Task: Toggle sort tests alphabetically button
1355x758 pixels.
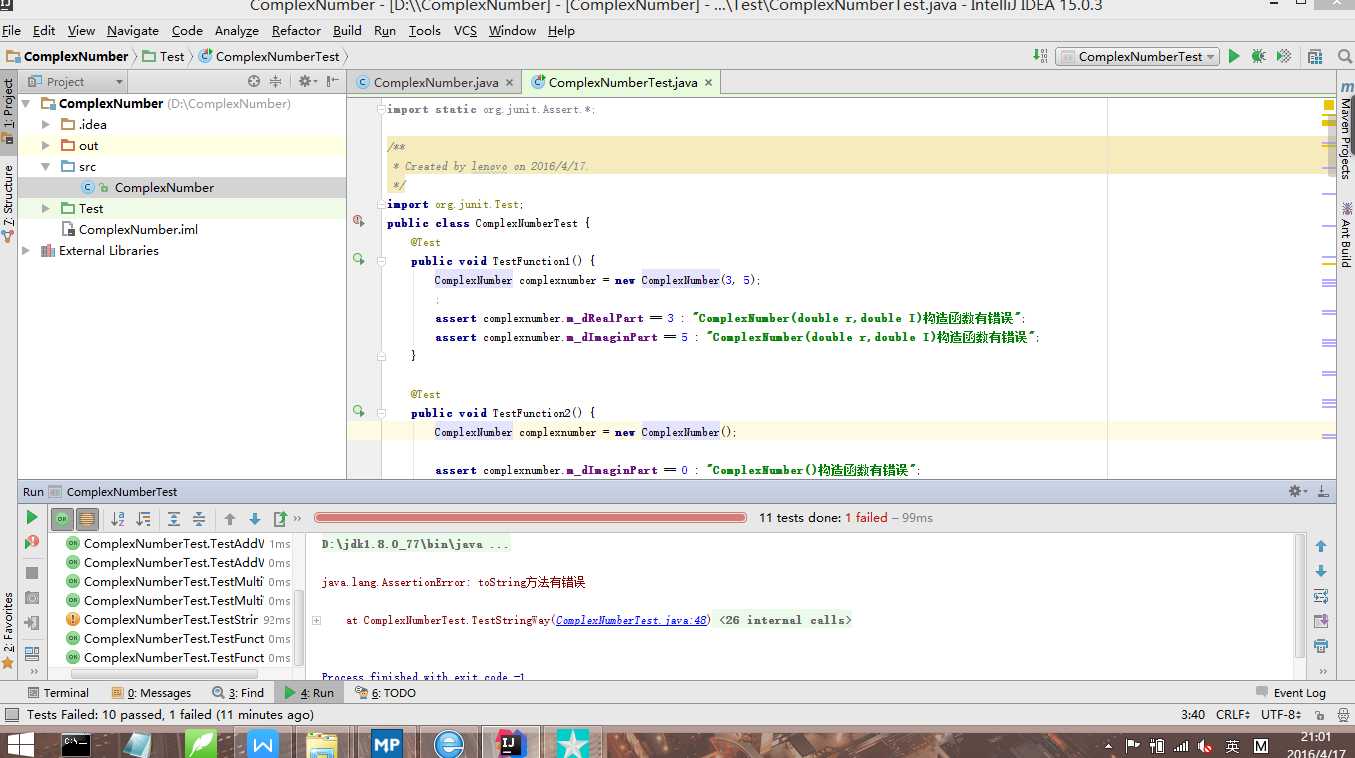Action: point(118,519)
